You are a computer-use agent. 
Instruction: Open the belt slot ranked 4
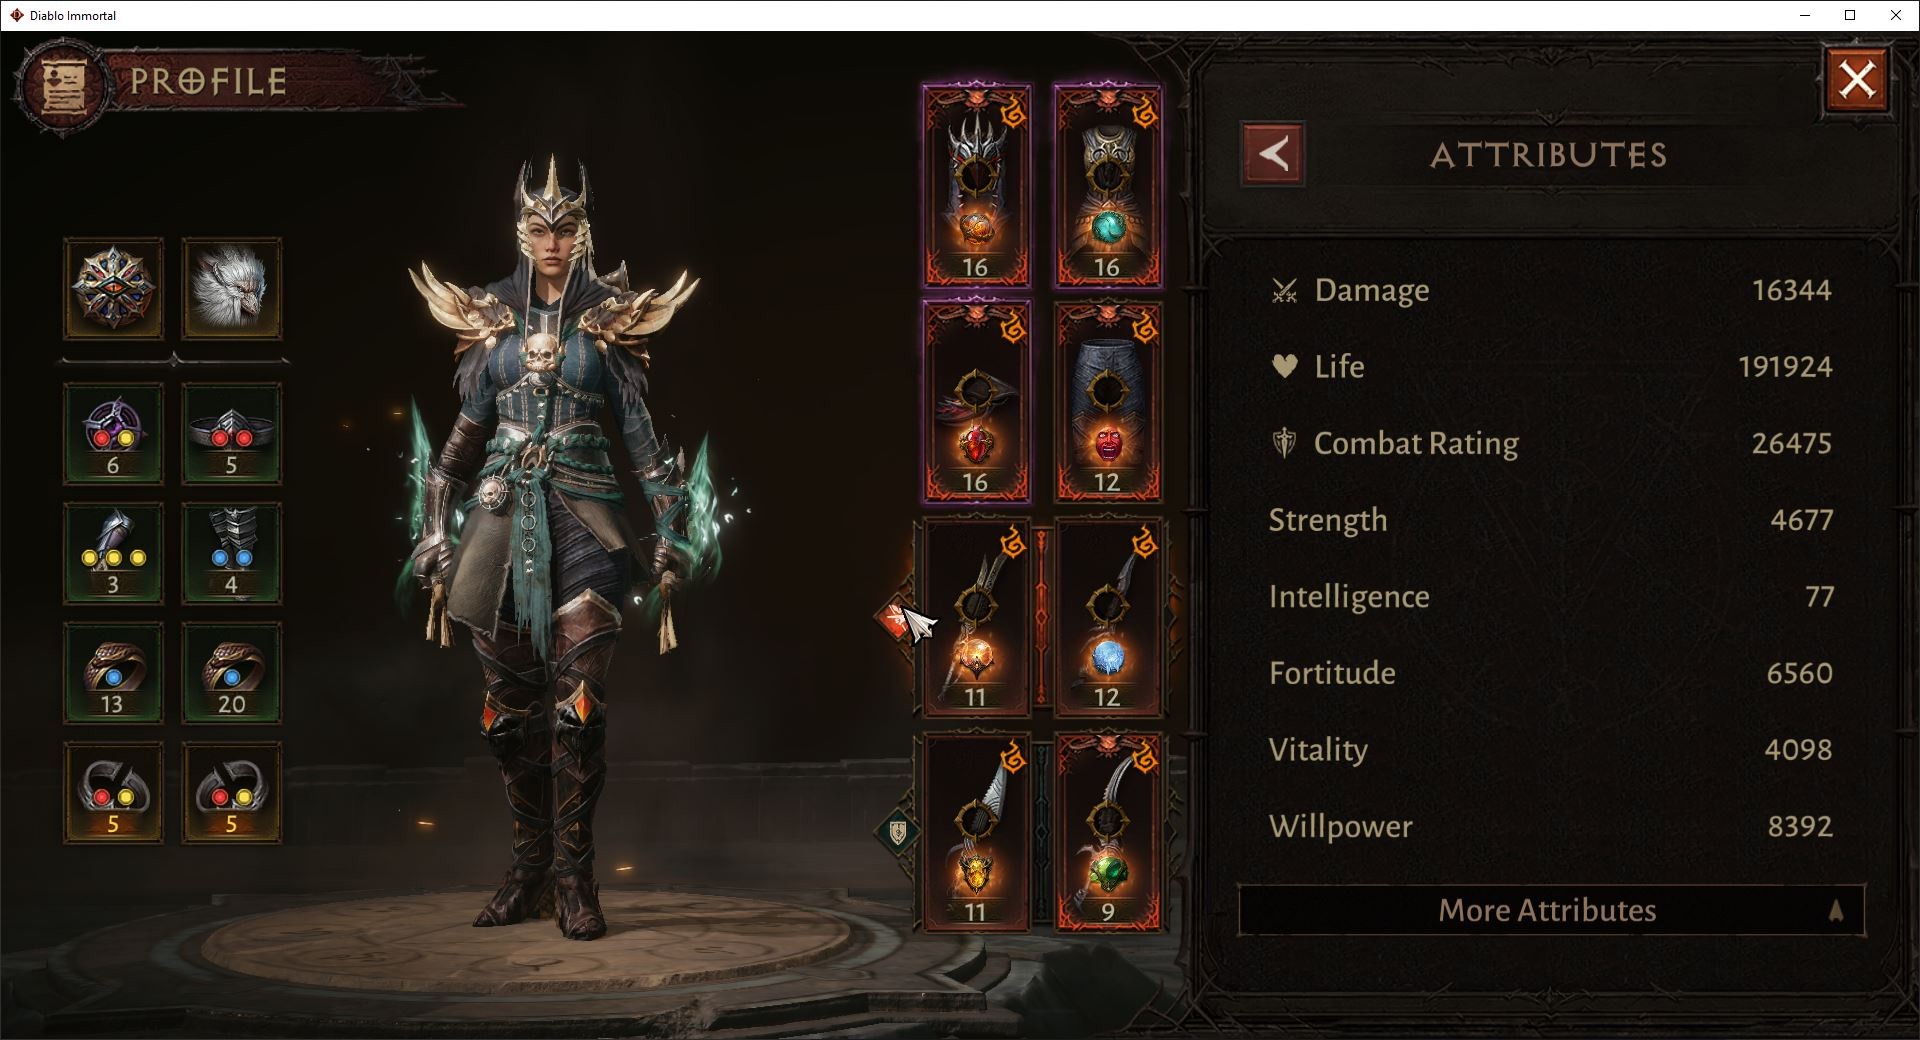tap(231, 553)
